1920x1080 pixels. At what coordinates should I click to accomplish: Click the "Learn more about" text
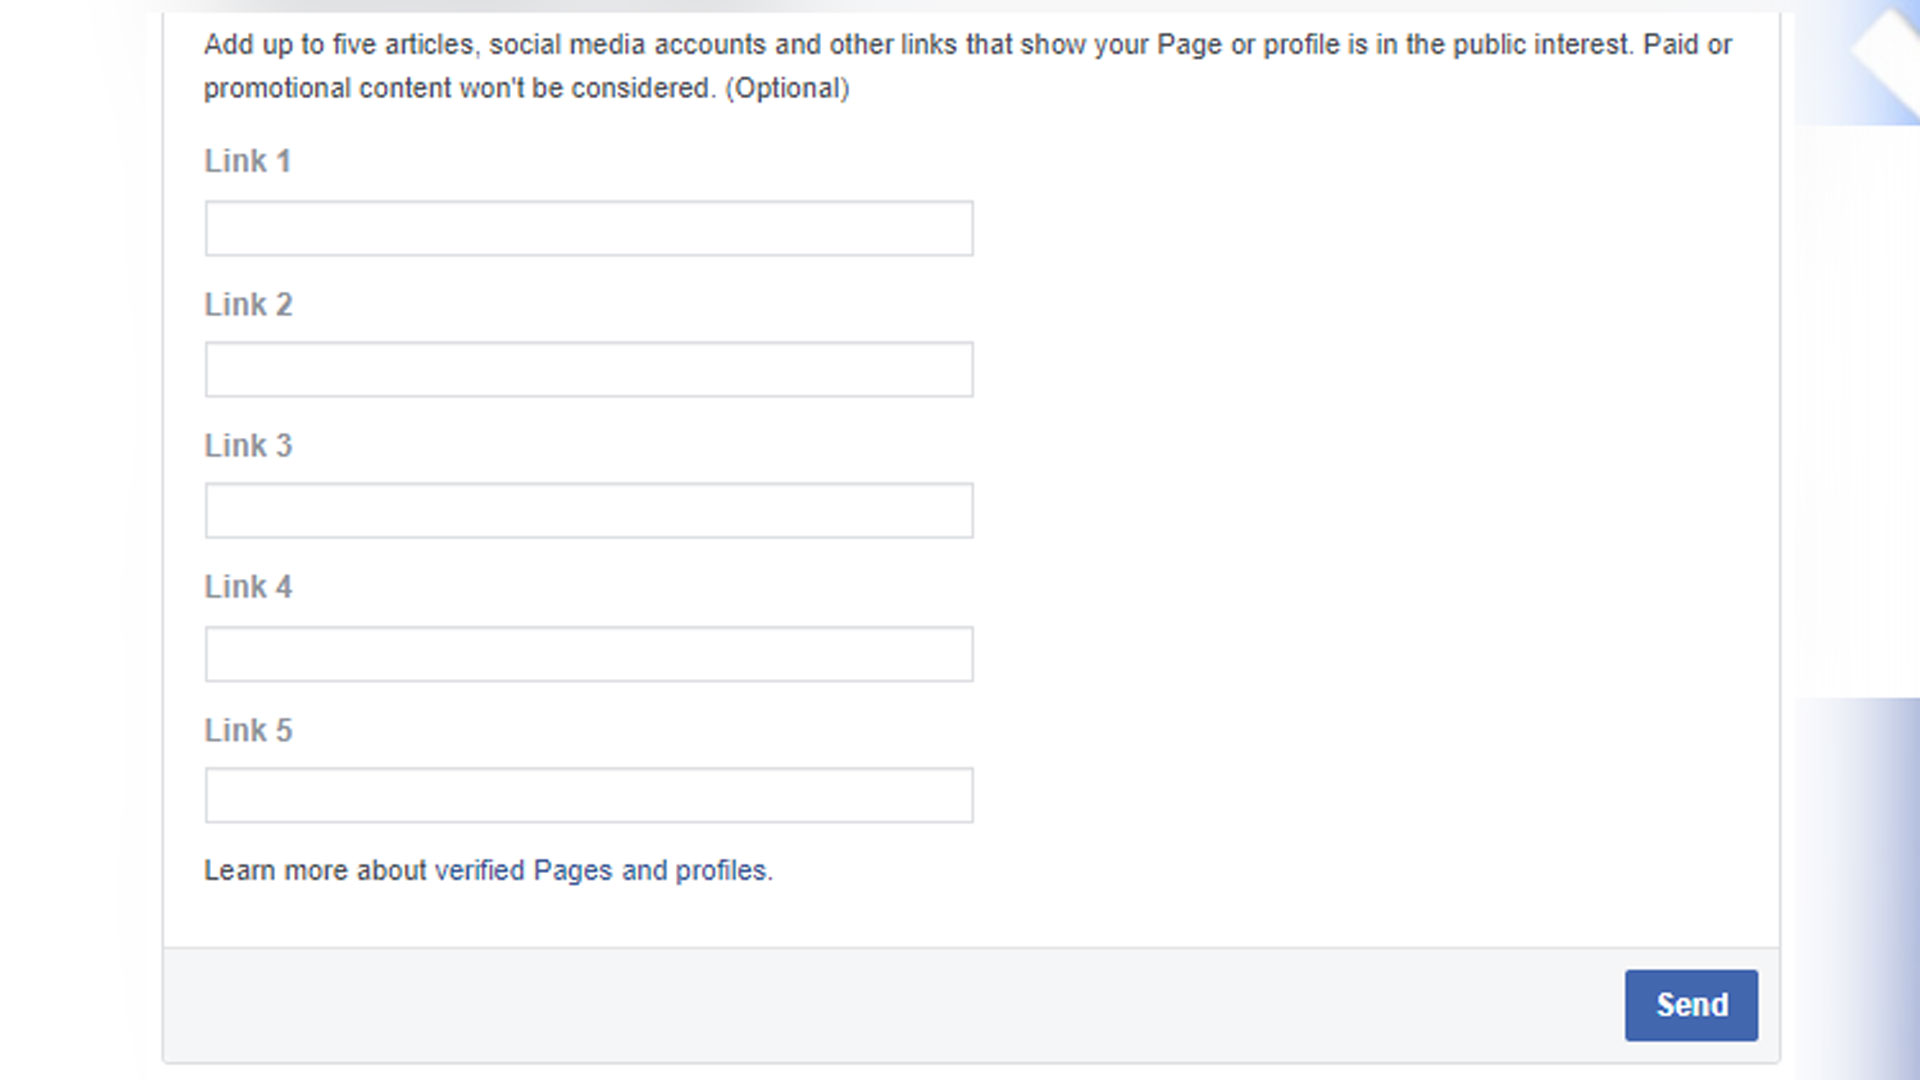[x=315, y=871]
